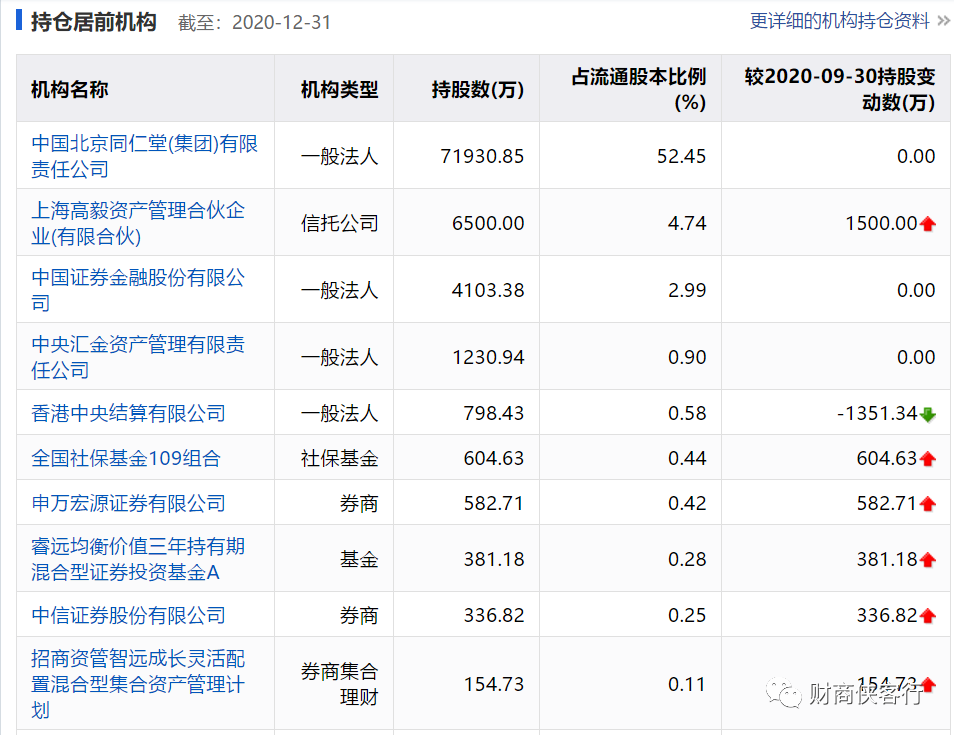The width and height of the screenshot is (954, 735).
Task: Select holdings value 6500.00
Action: [488, 223]
